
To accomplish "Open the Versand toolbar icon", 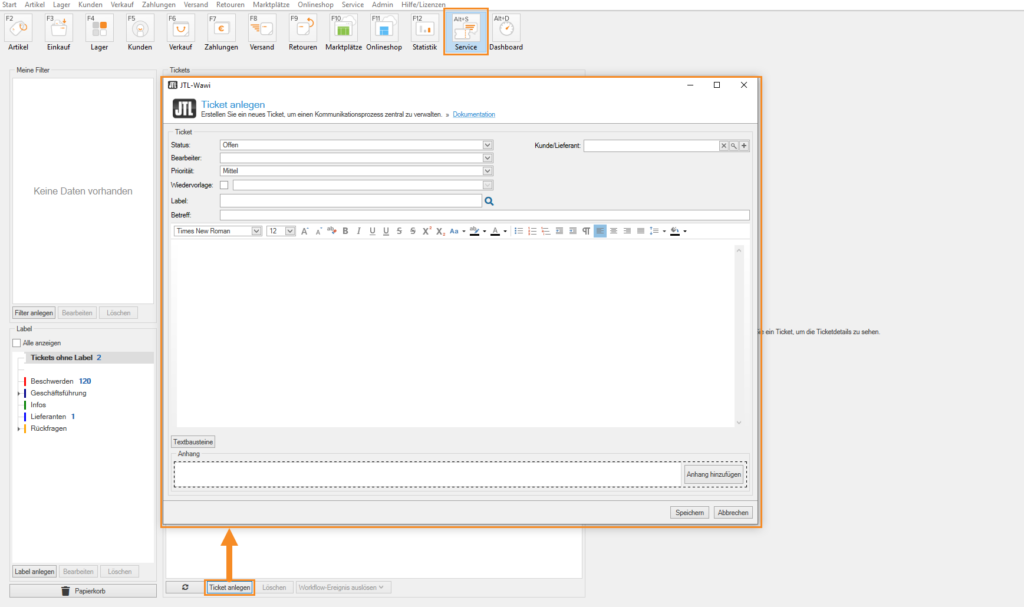I will (x=261, y=31).
